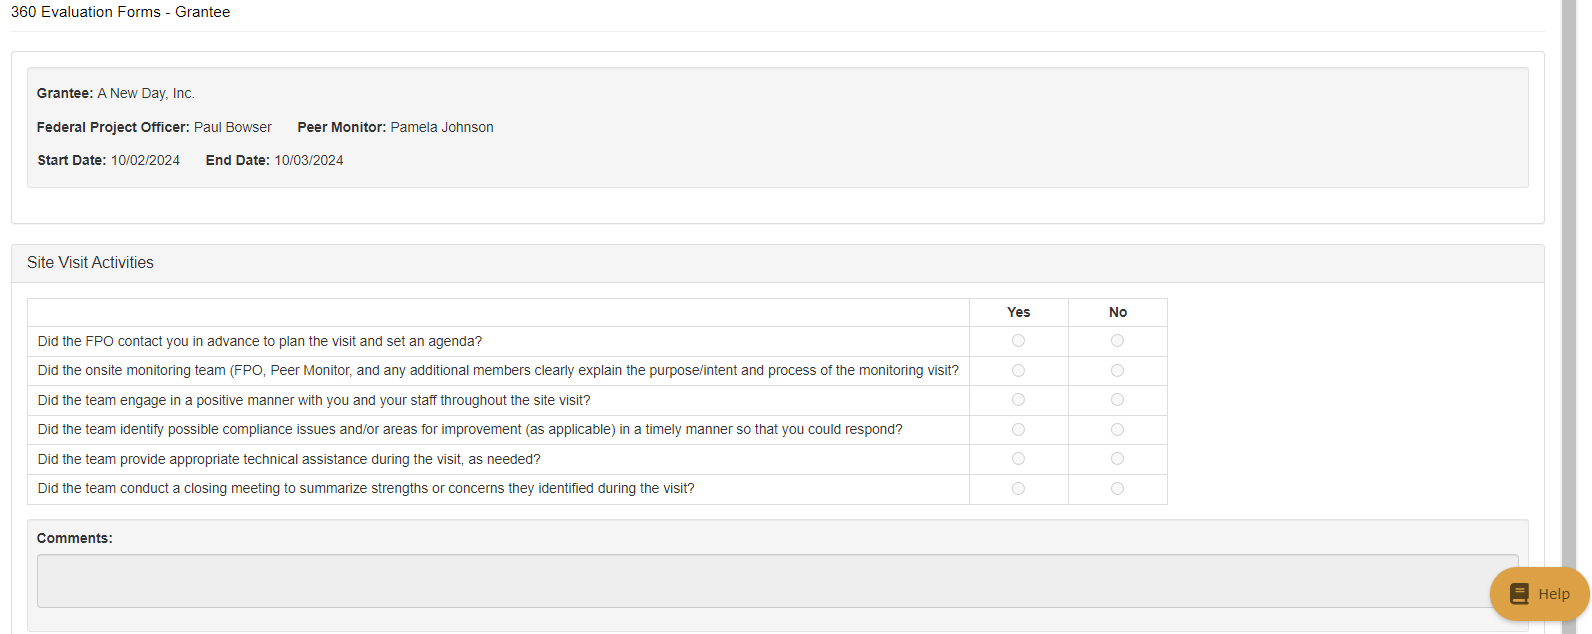Select Yes for FPO contacting you in advance
1592x634 pixels.
[x=1018, y=341]
